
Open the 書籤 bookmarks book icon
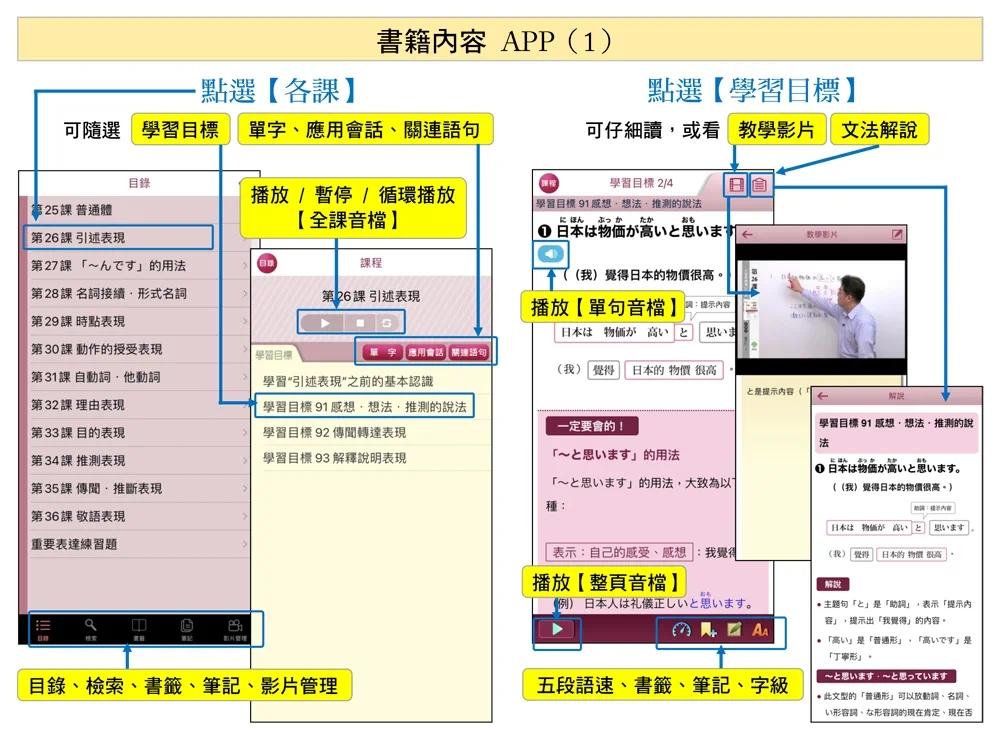(138, 629)
